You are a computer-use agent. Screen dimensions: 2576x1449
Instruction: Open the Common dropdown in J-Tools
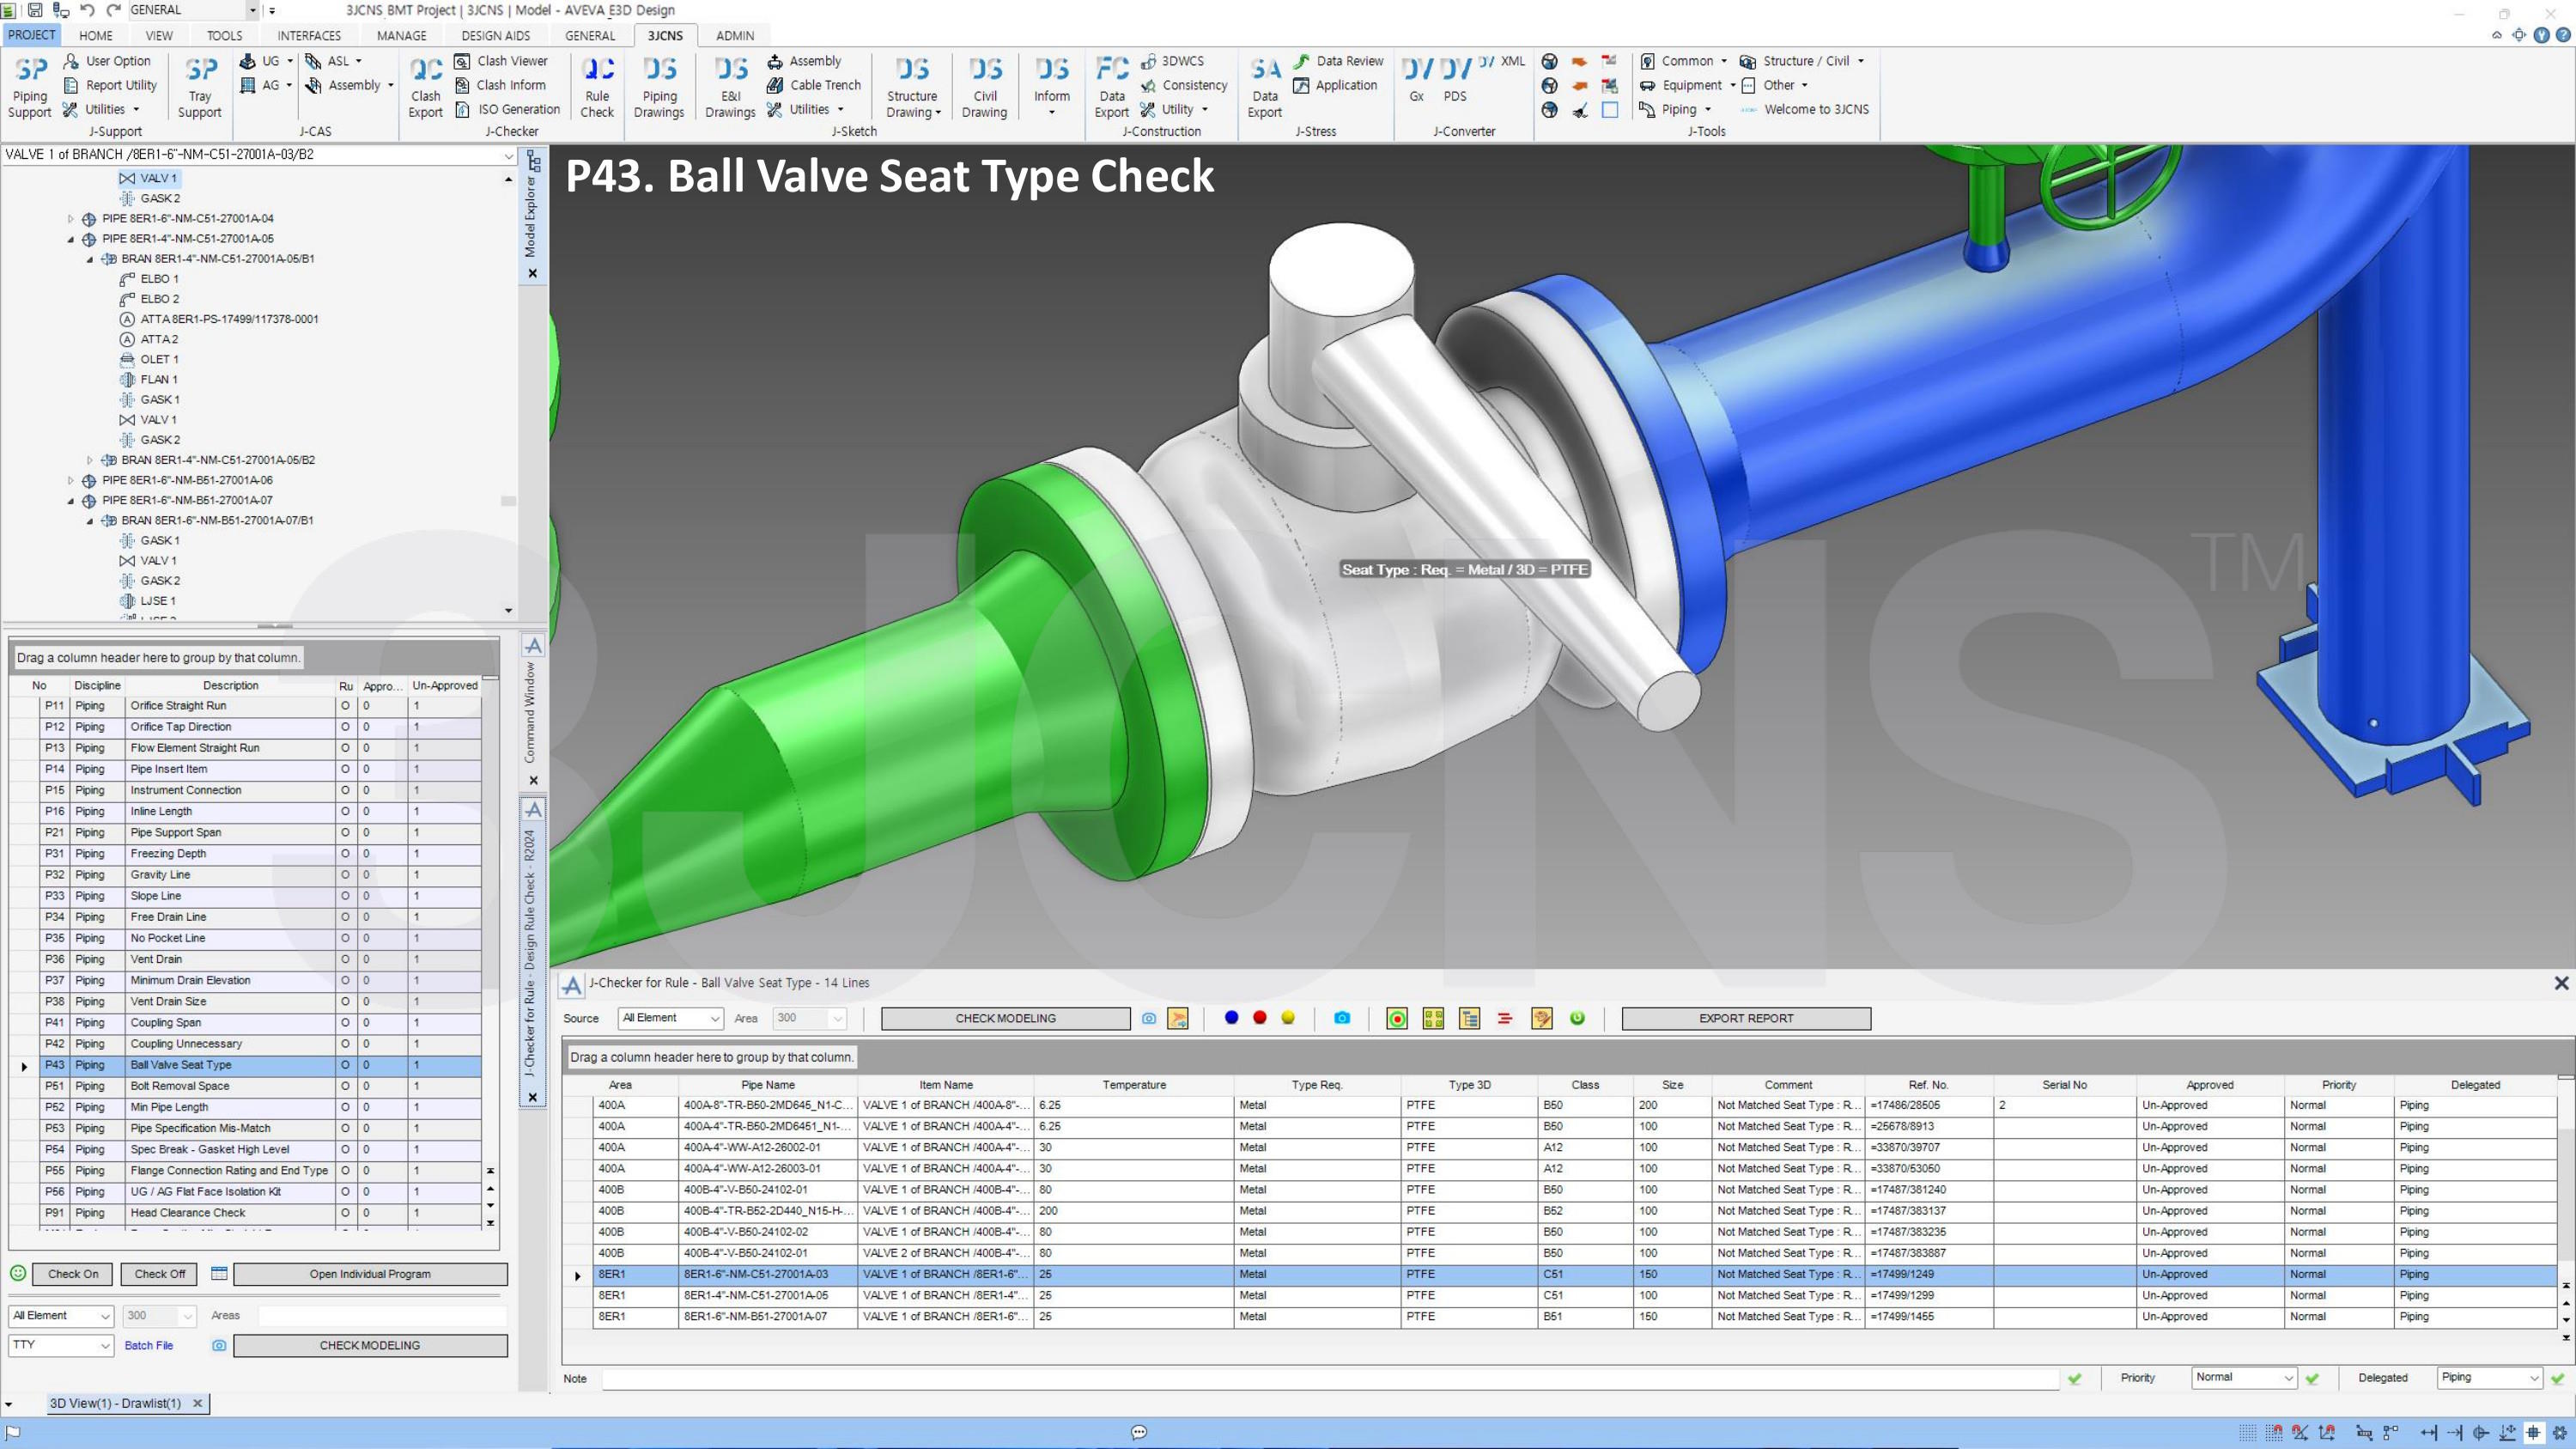pos(1685,61)
